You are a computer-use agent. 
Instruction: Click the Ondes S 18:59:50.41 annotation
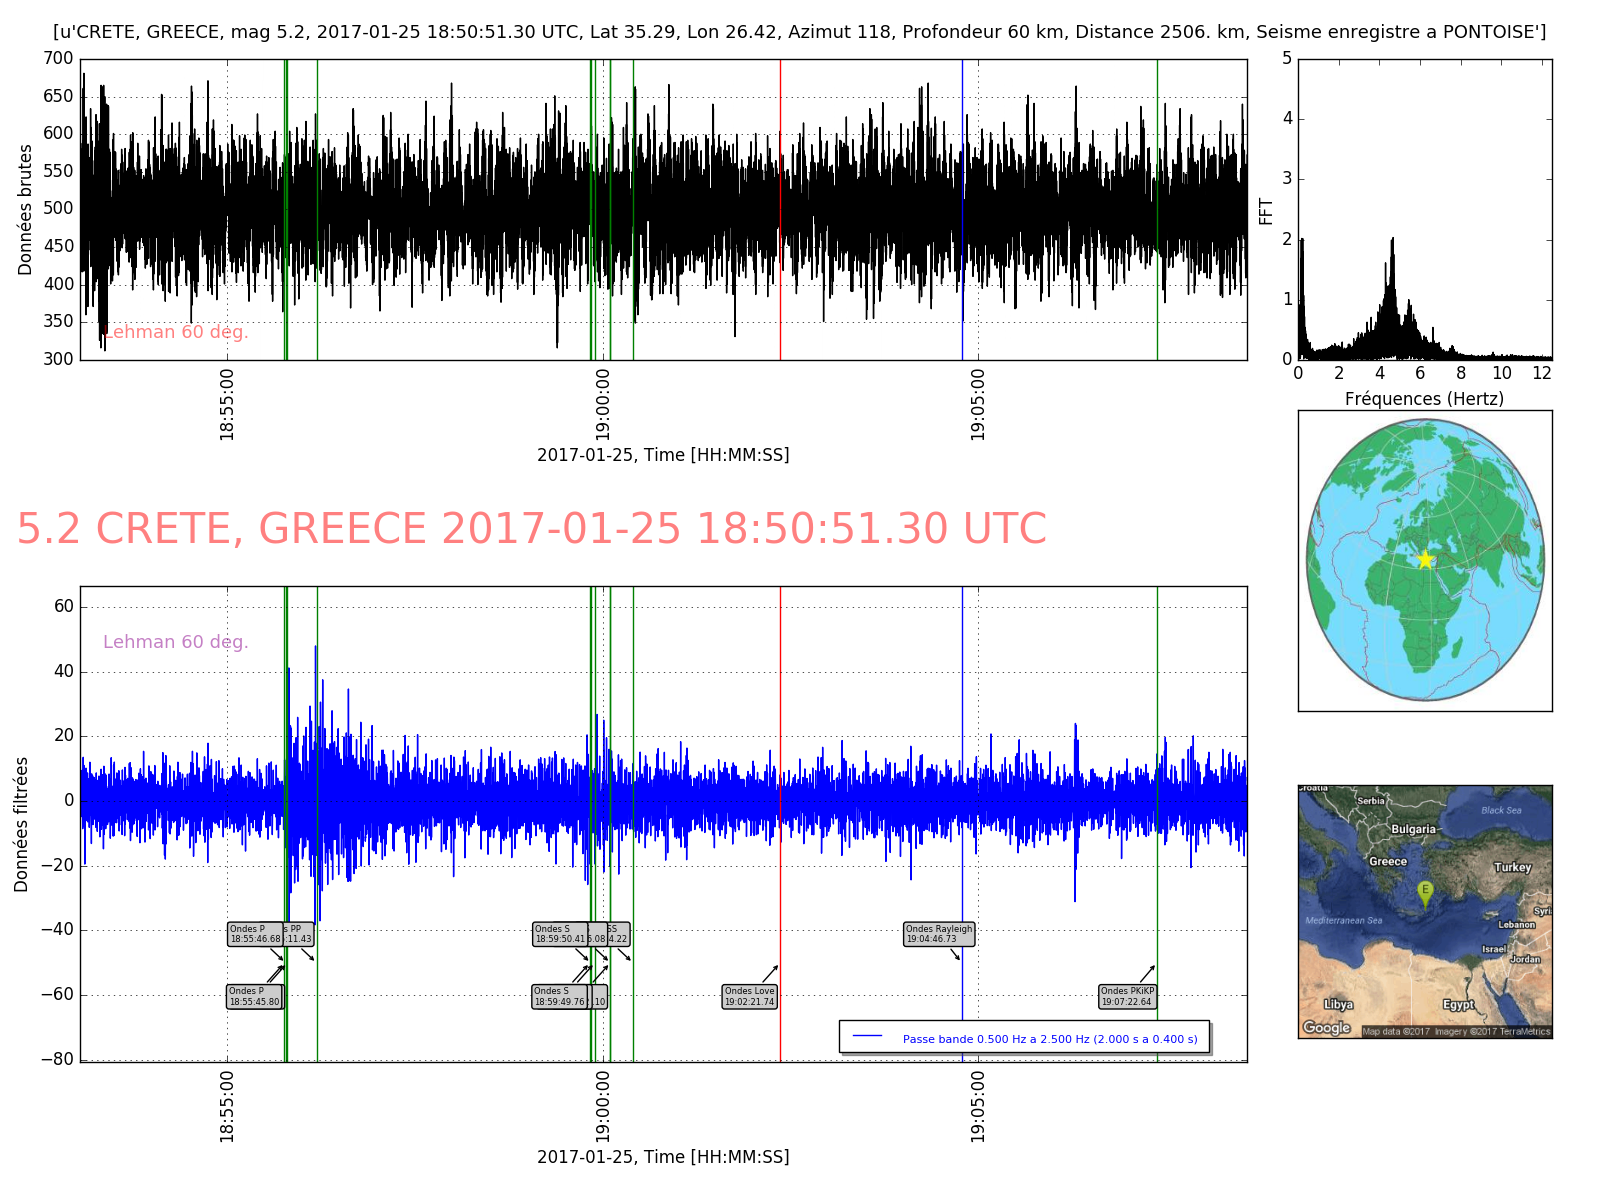coord(560,934)
